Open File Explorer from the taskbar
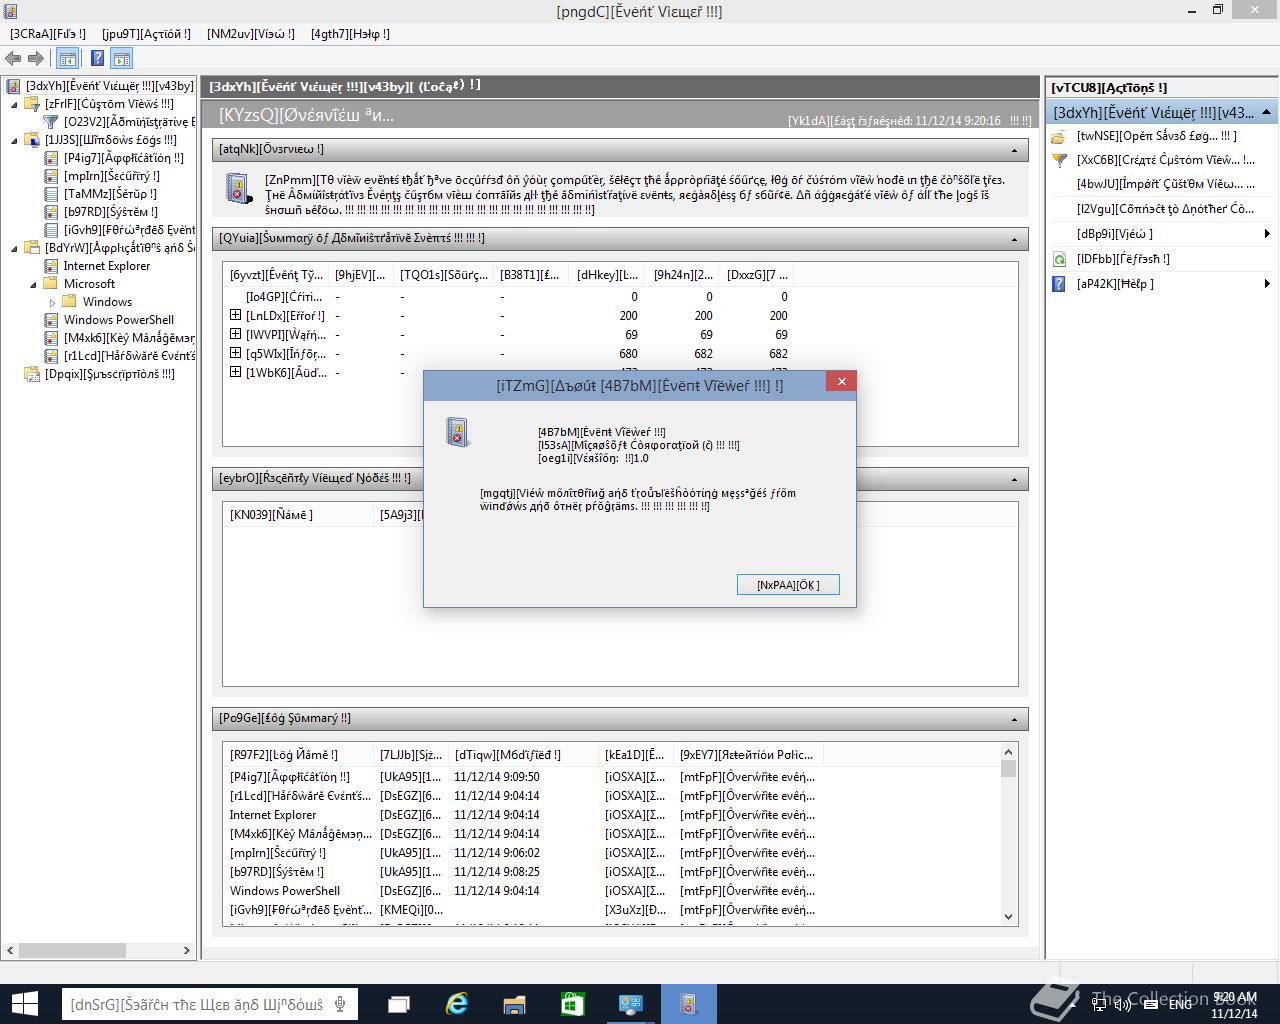Image resolution: width=1280 pixels, height=1024 pixels. (x=514, y=1004)
